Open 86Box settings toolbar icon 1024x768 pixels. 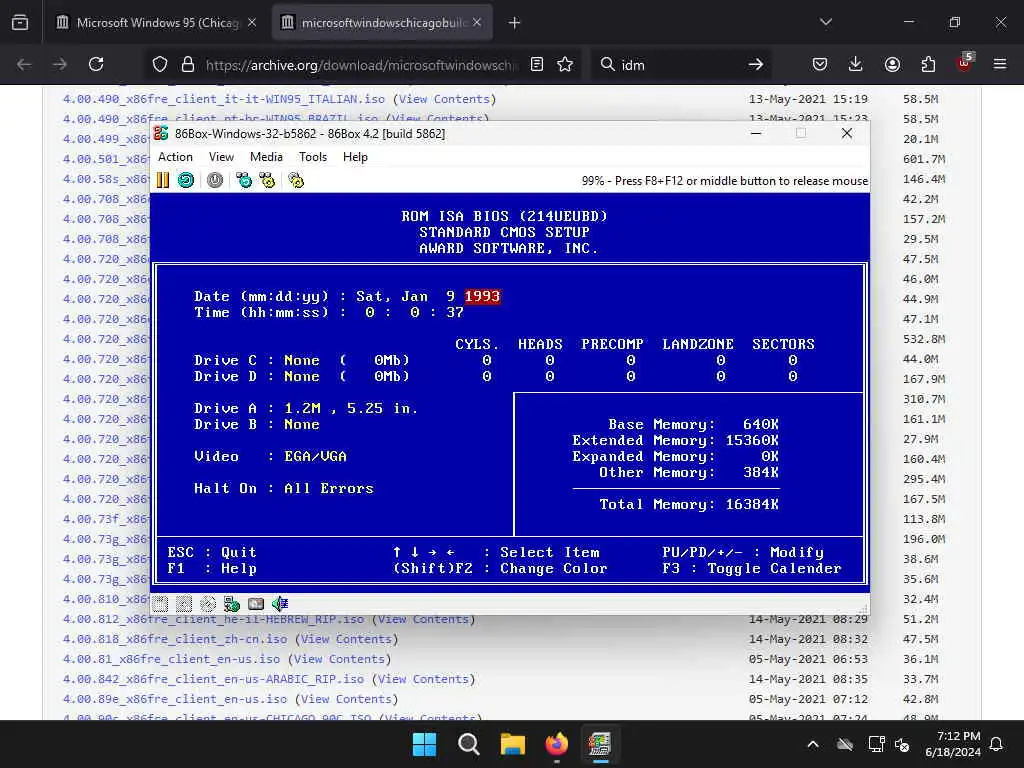tap(296, 180)
